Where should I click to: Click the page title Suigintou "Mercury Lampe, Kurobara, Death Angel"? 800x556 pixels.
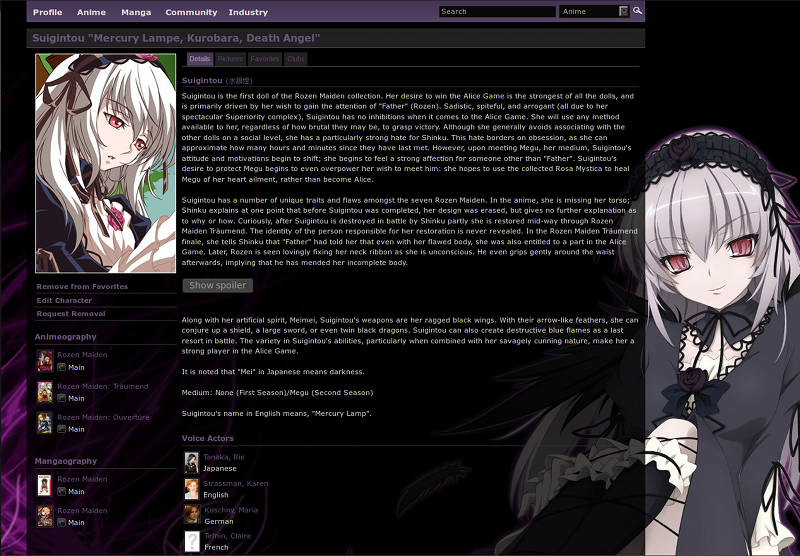176,38
